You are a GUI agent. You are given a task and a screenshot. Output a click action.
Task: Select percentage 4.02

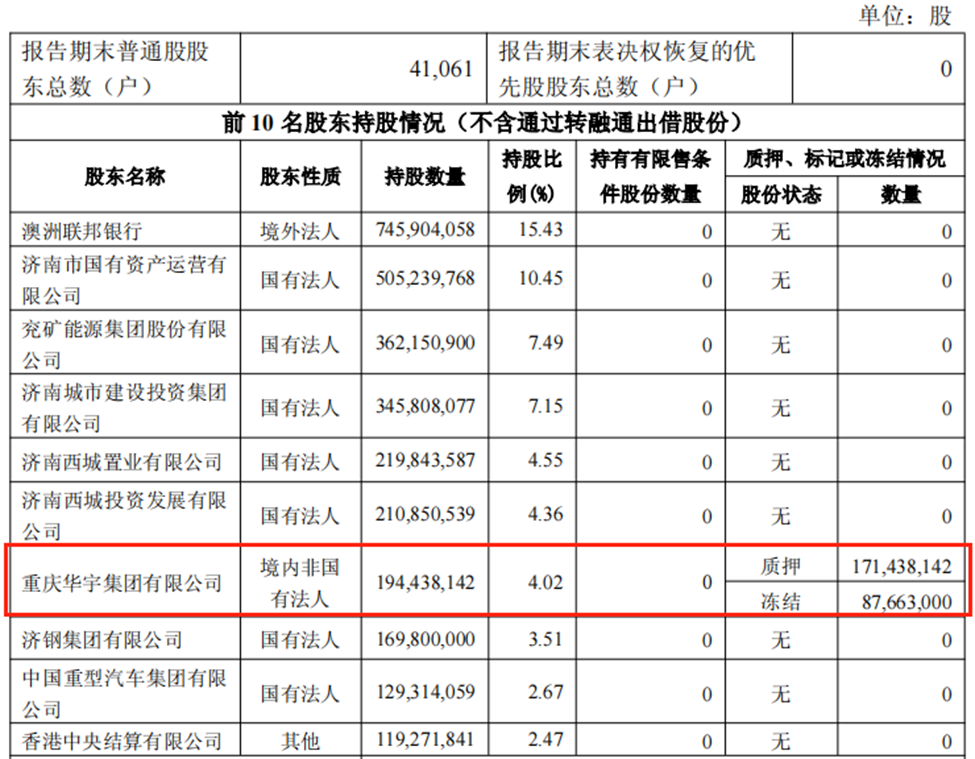click(545, 582)
